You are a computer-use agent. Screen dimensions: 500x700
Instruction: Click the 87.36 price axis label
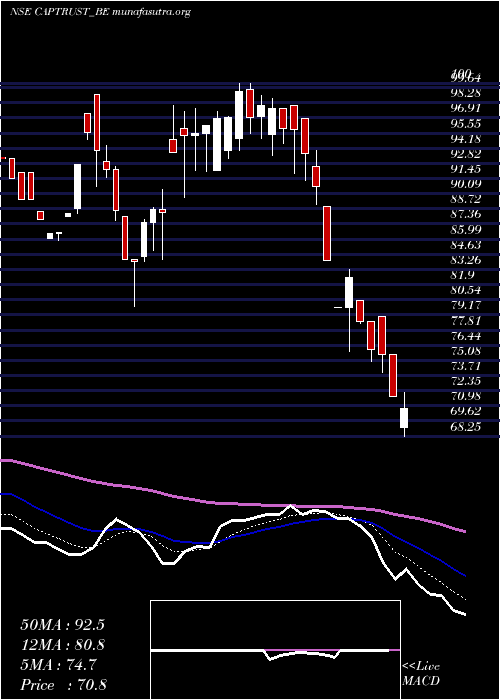[466, 214]
